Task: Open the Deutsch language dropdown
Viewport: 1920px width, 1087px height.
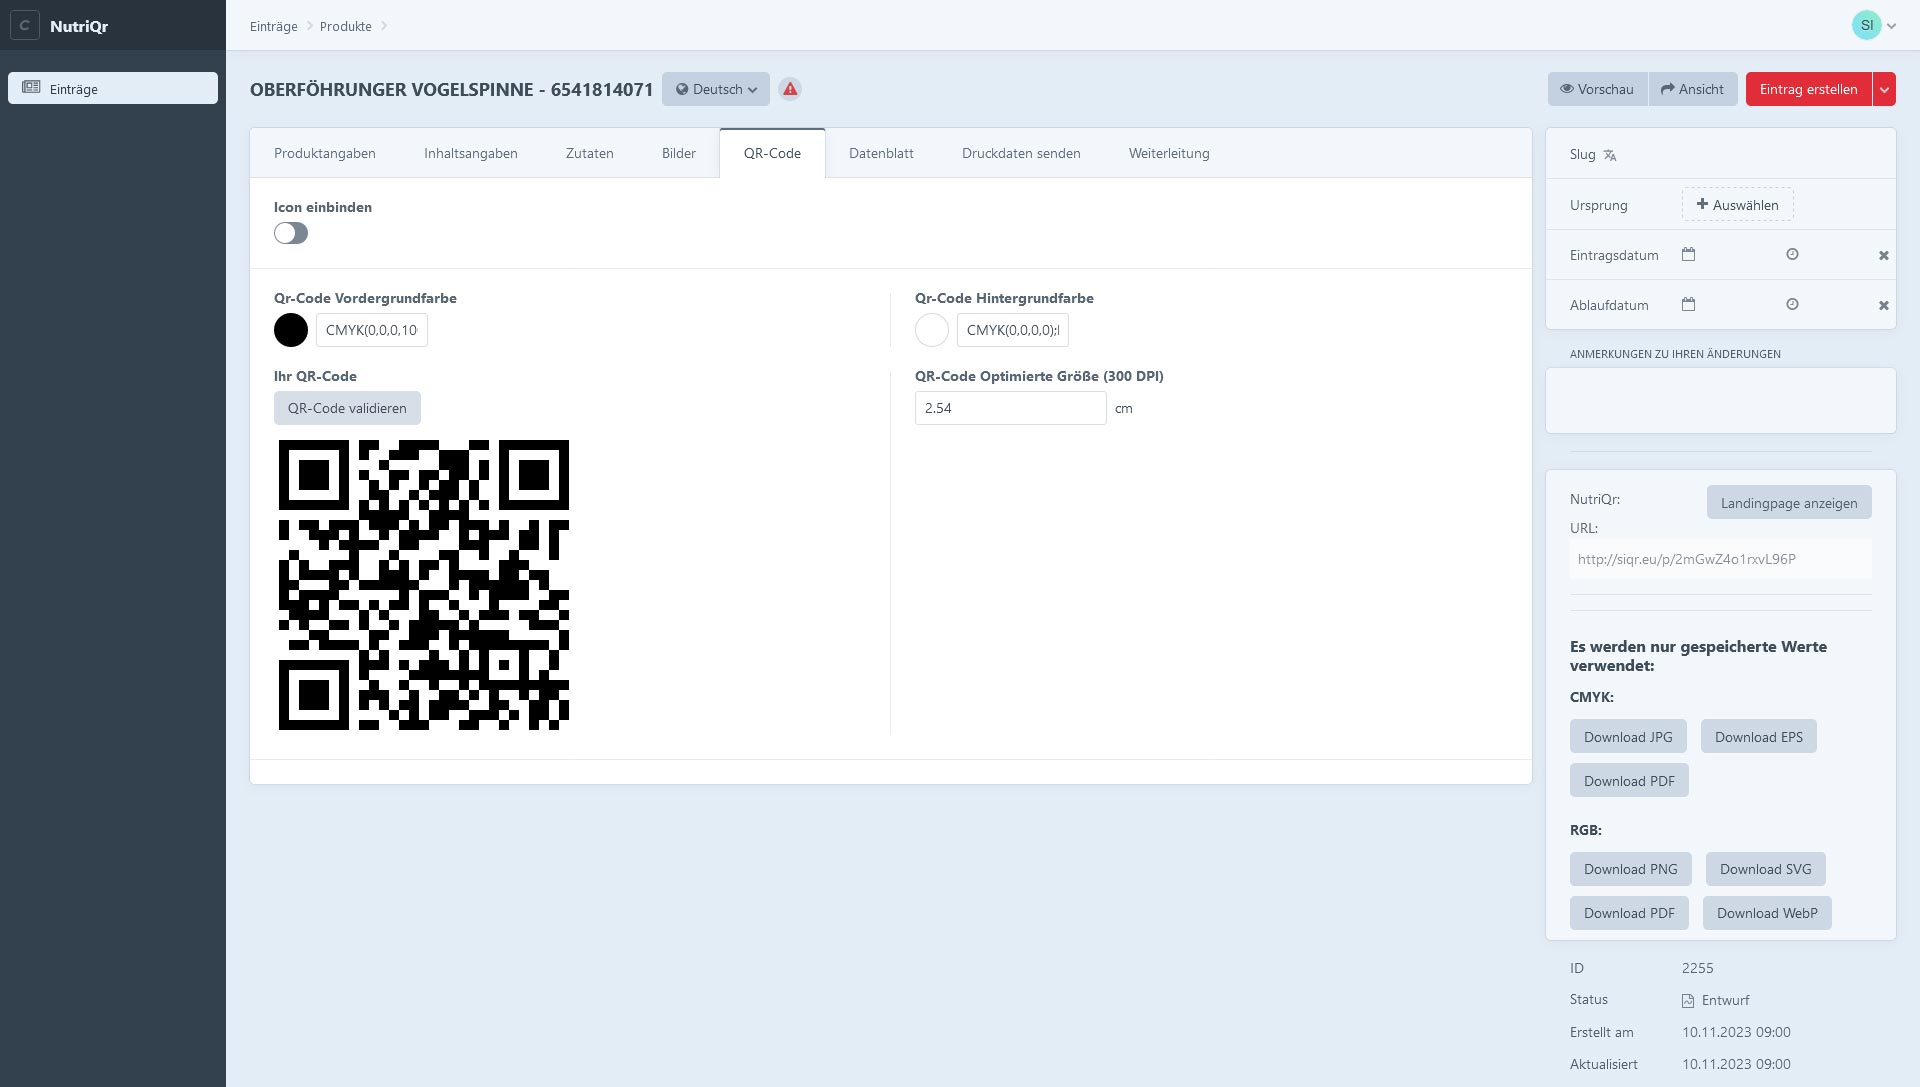Action: pyautogui.click(x=716, y=89)
